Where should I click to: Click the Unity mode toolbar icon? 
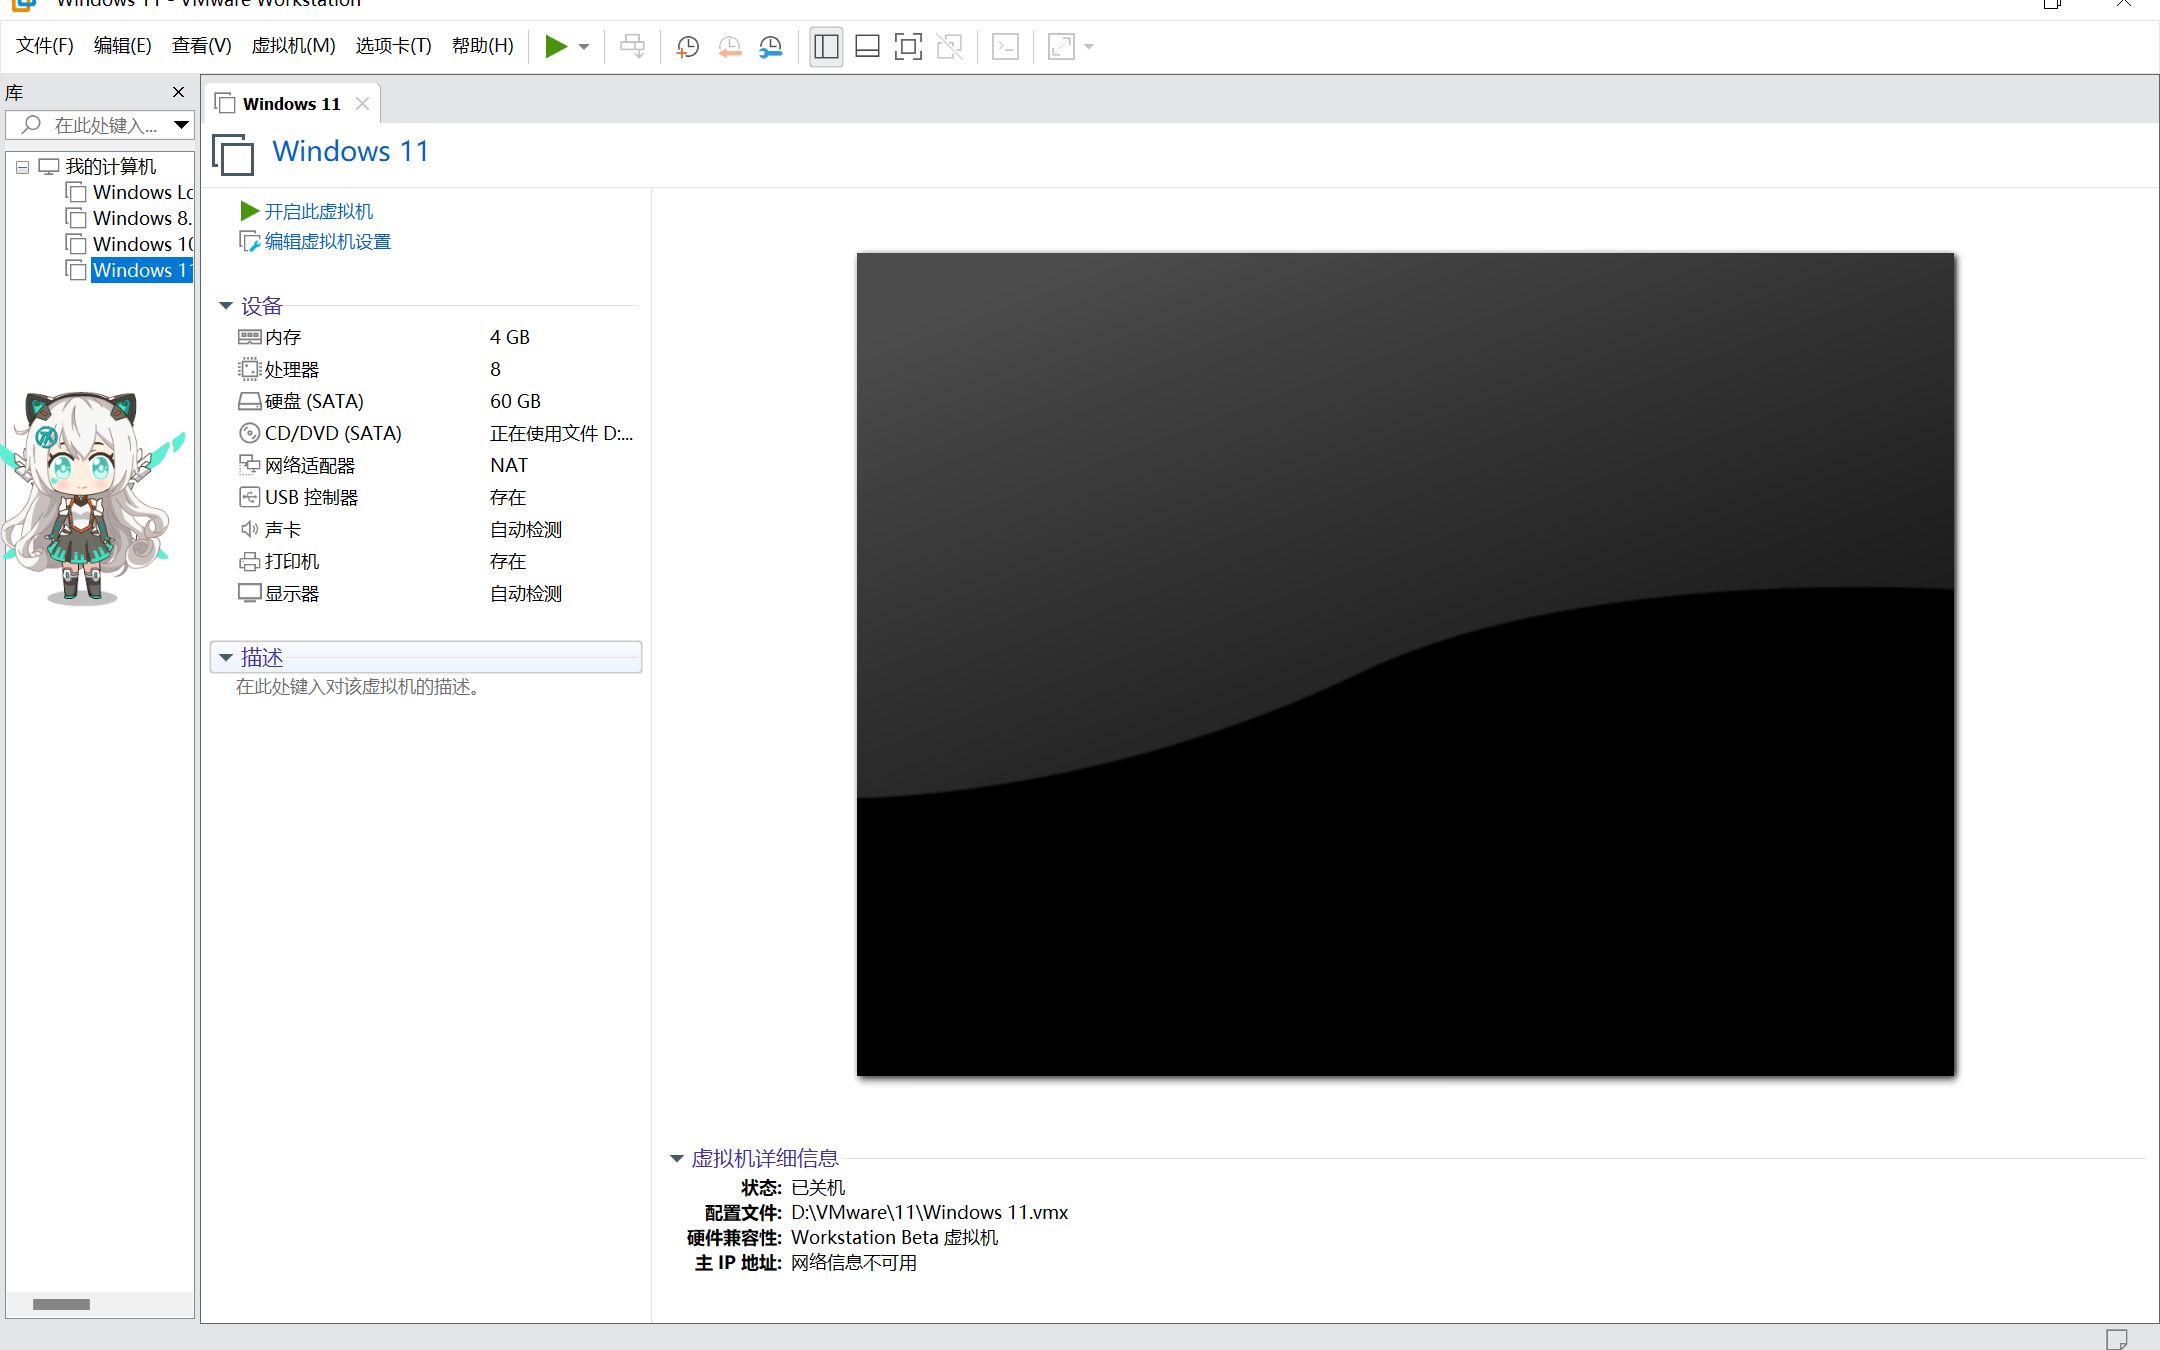pos(950,46)
